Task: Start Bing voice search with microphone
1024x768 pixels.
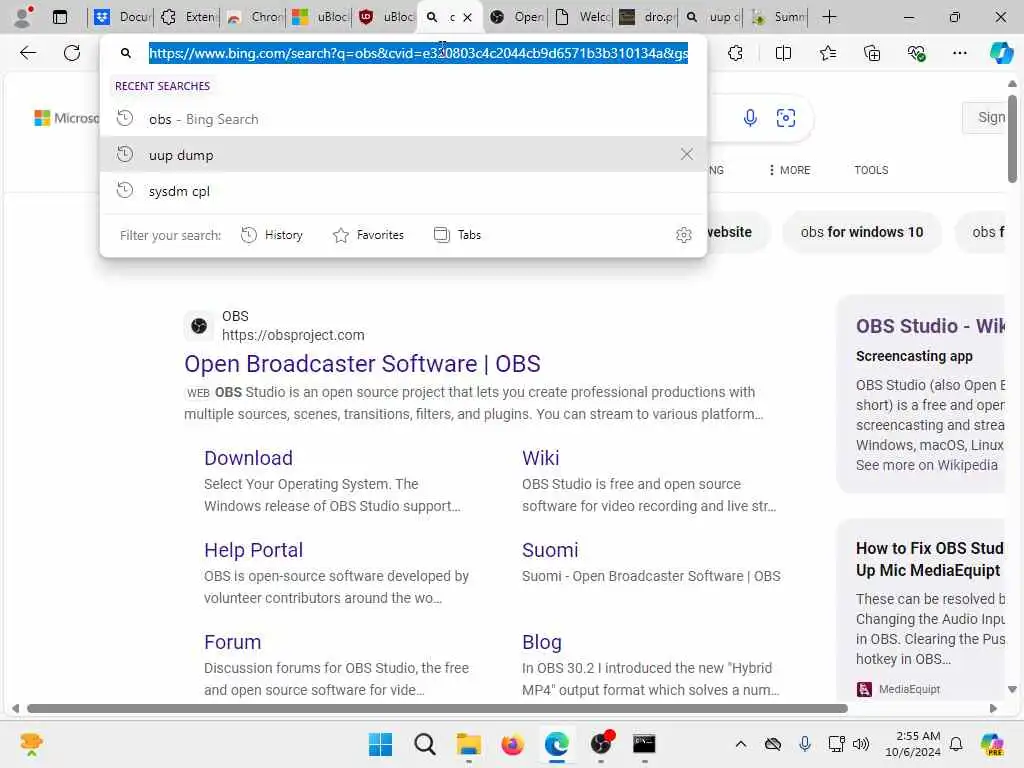Action: 750,118
